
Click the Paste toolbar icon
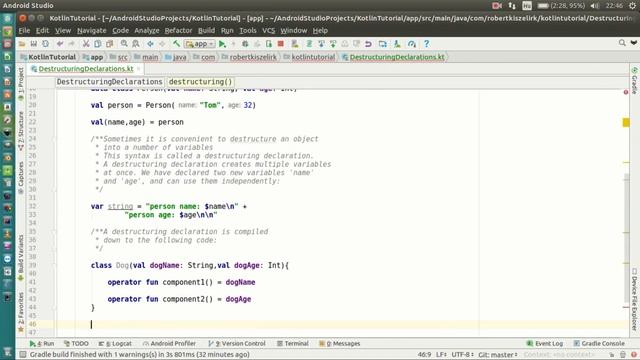[109, 44]
